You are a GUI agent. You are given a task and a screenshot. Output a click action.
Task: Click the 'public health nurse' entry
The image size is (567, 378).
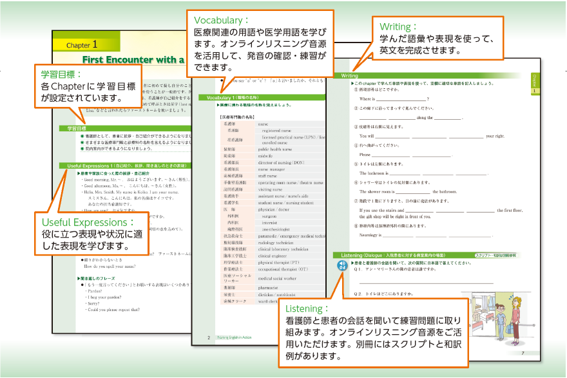click(275, 149)
